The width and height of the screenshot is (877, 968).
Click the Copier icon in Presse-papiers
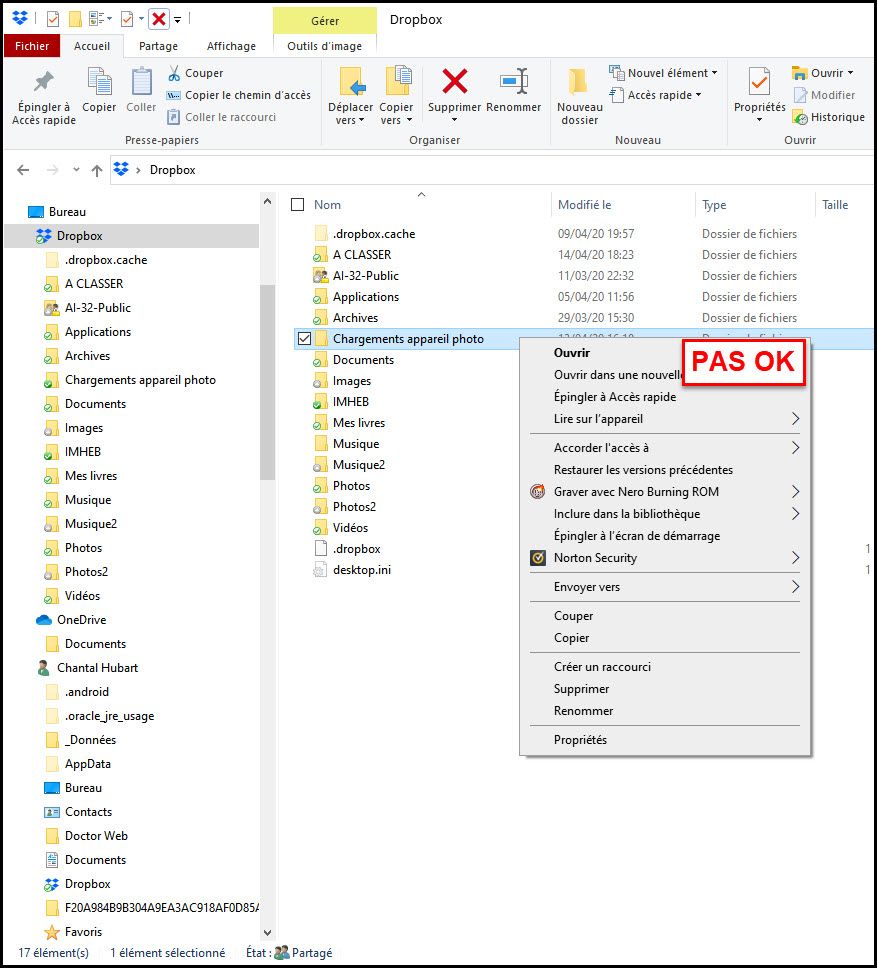coord(99,83)
